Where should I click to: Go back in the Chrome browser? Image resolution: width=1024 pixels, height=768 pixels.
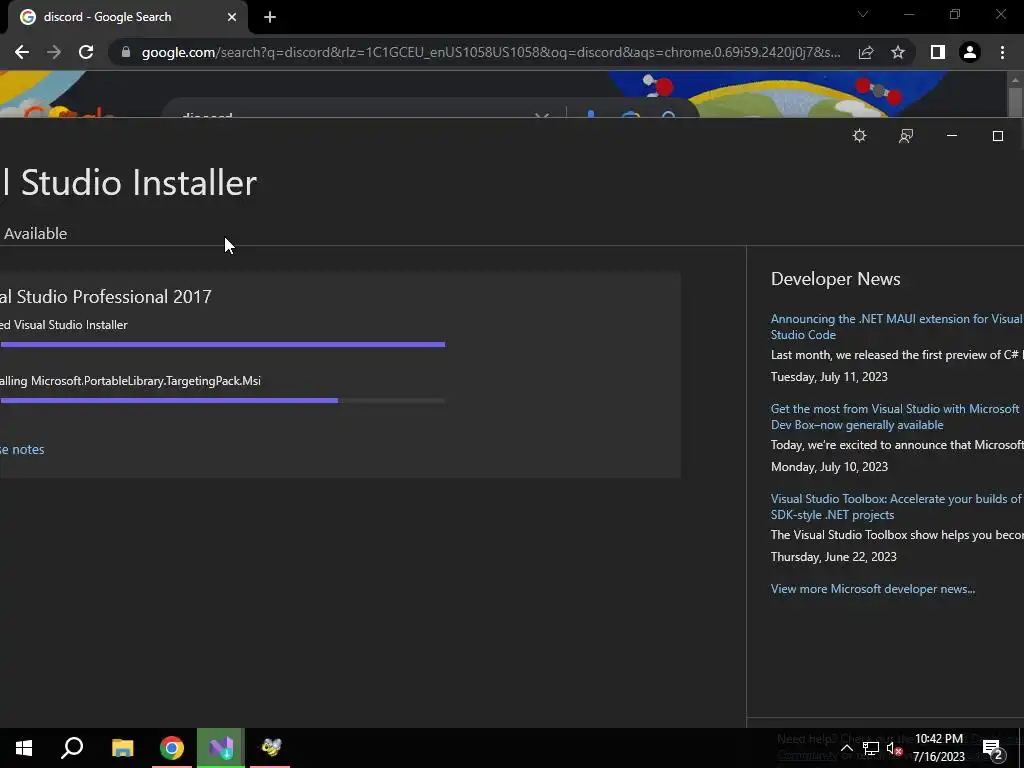22,52
